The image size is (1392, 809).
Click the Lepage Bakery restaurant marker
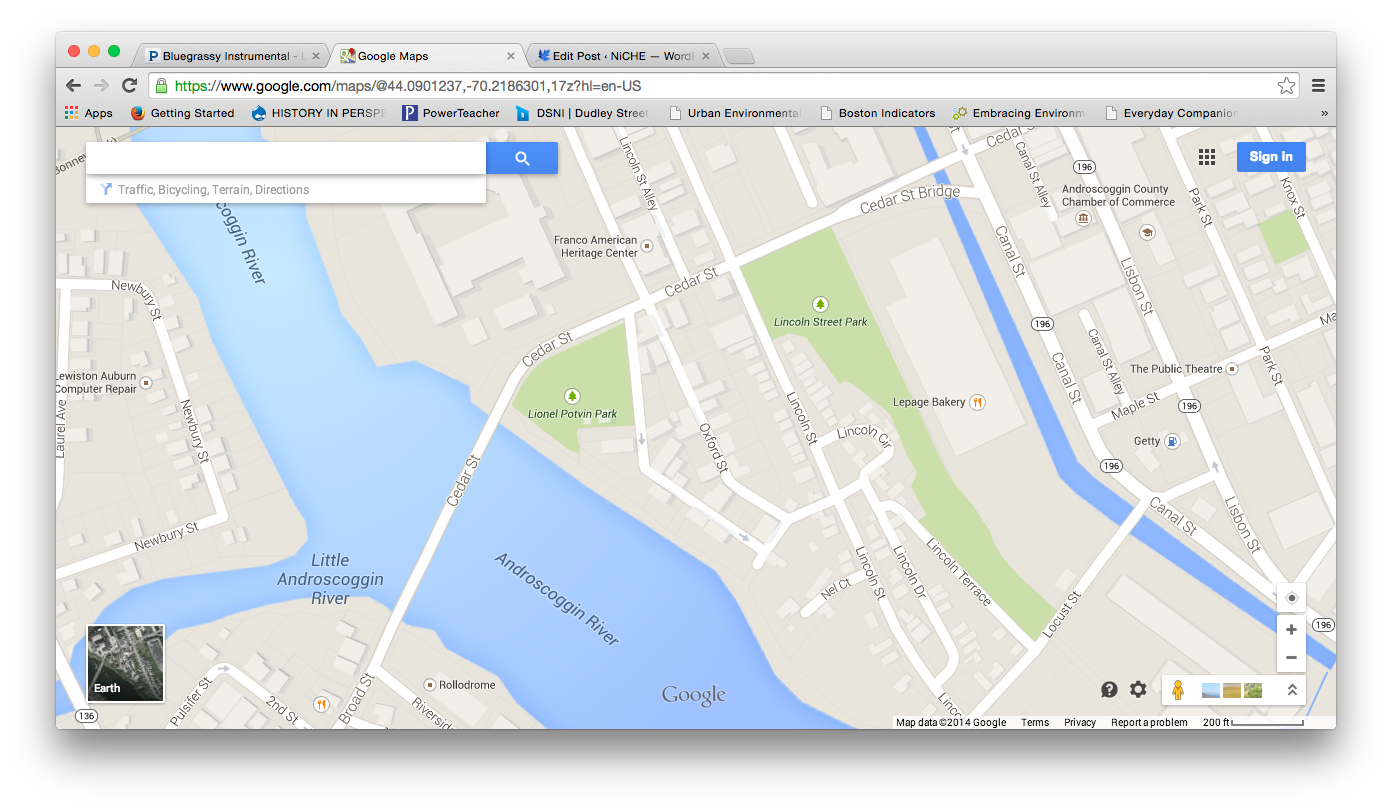pyautogui.click(x=978, y=402)
